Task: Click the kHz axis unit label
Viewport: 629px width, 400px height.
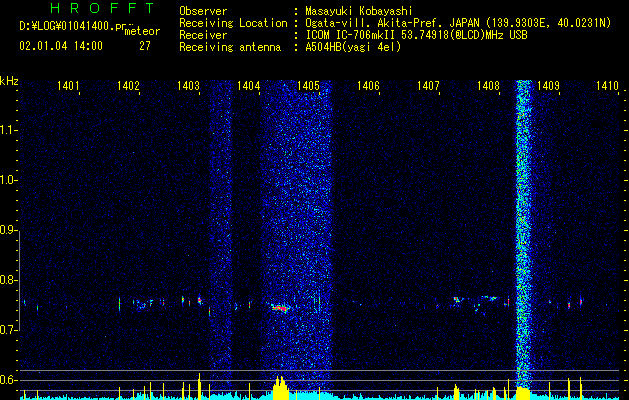Action: [x=9, y=81]
